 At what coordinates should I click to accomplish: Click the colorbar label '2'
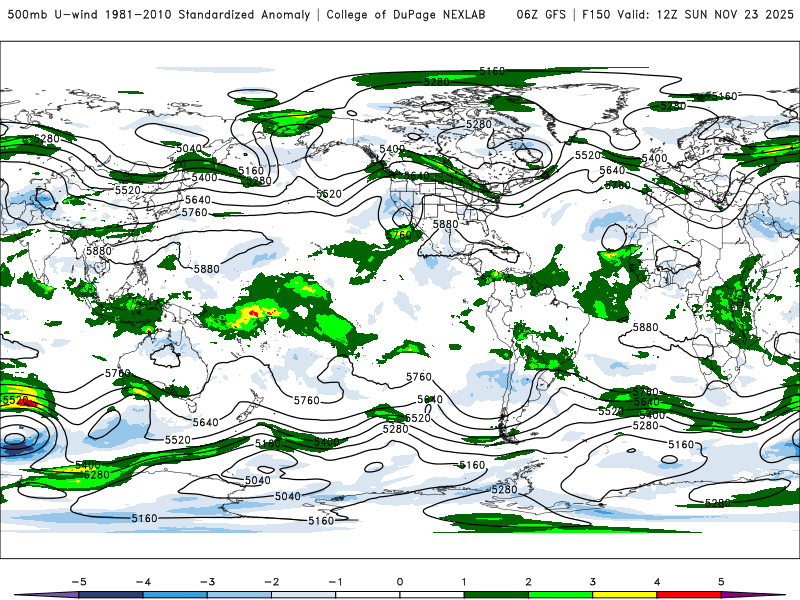tap(528, 582)
